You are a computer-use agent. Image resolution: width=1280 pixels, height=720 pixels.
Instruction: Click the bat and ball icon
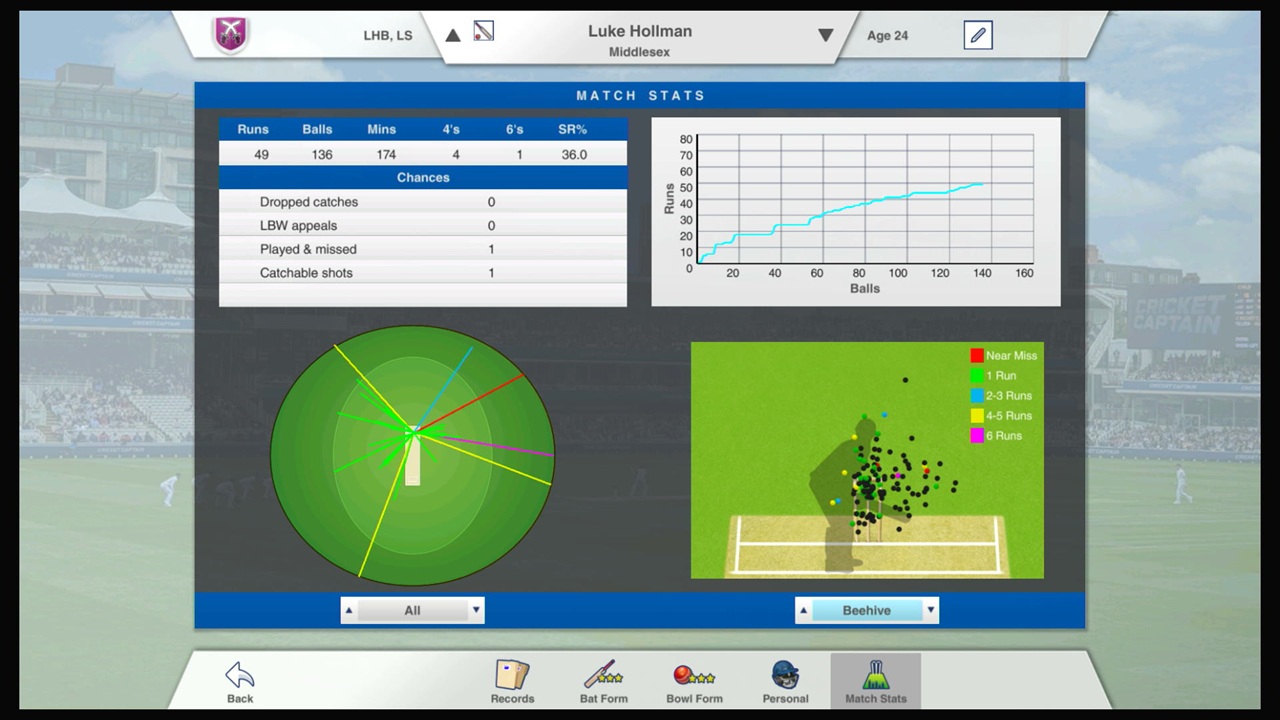(484, 31)
